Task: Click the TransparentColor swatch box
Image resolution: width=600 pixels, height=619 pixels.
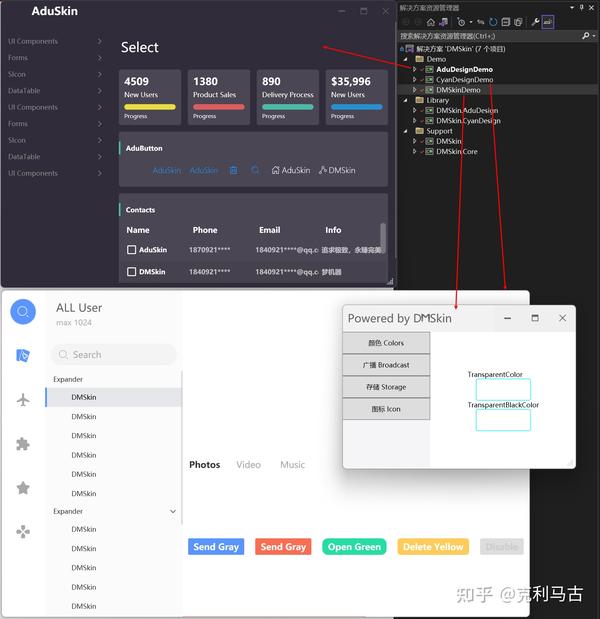Action: point(503,389)
